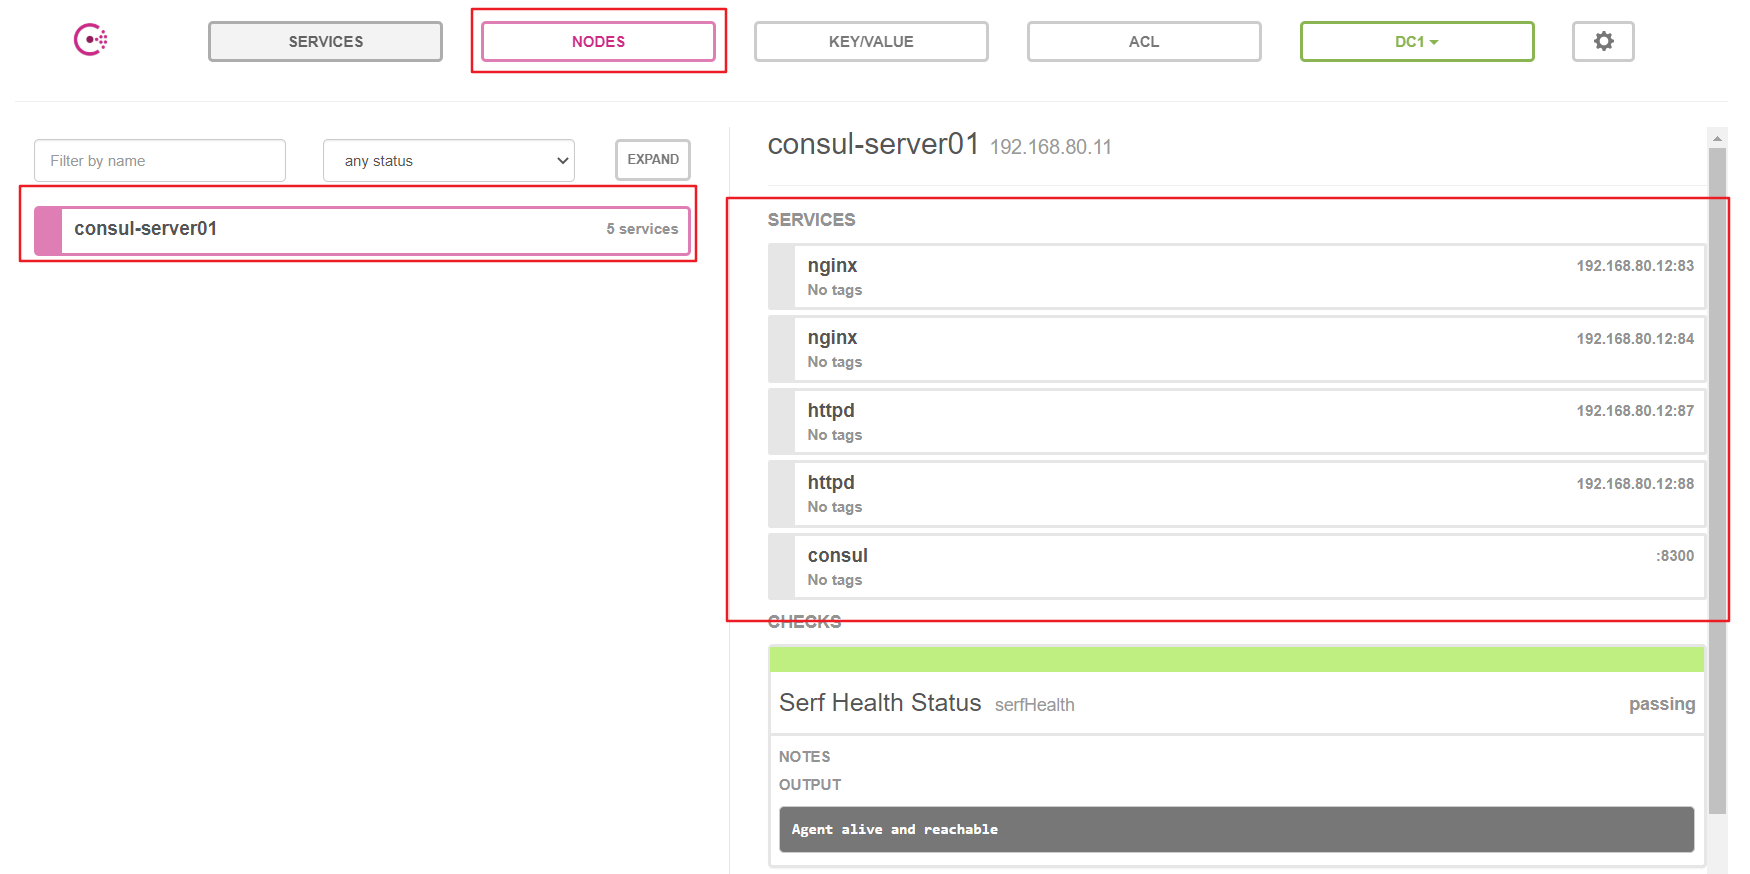Switch to the NODES tab
1750x874 pixels.
(x=598, y=41)
